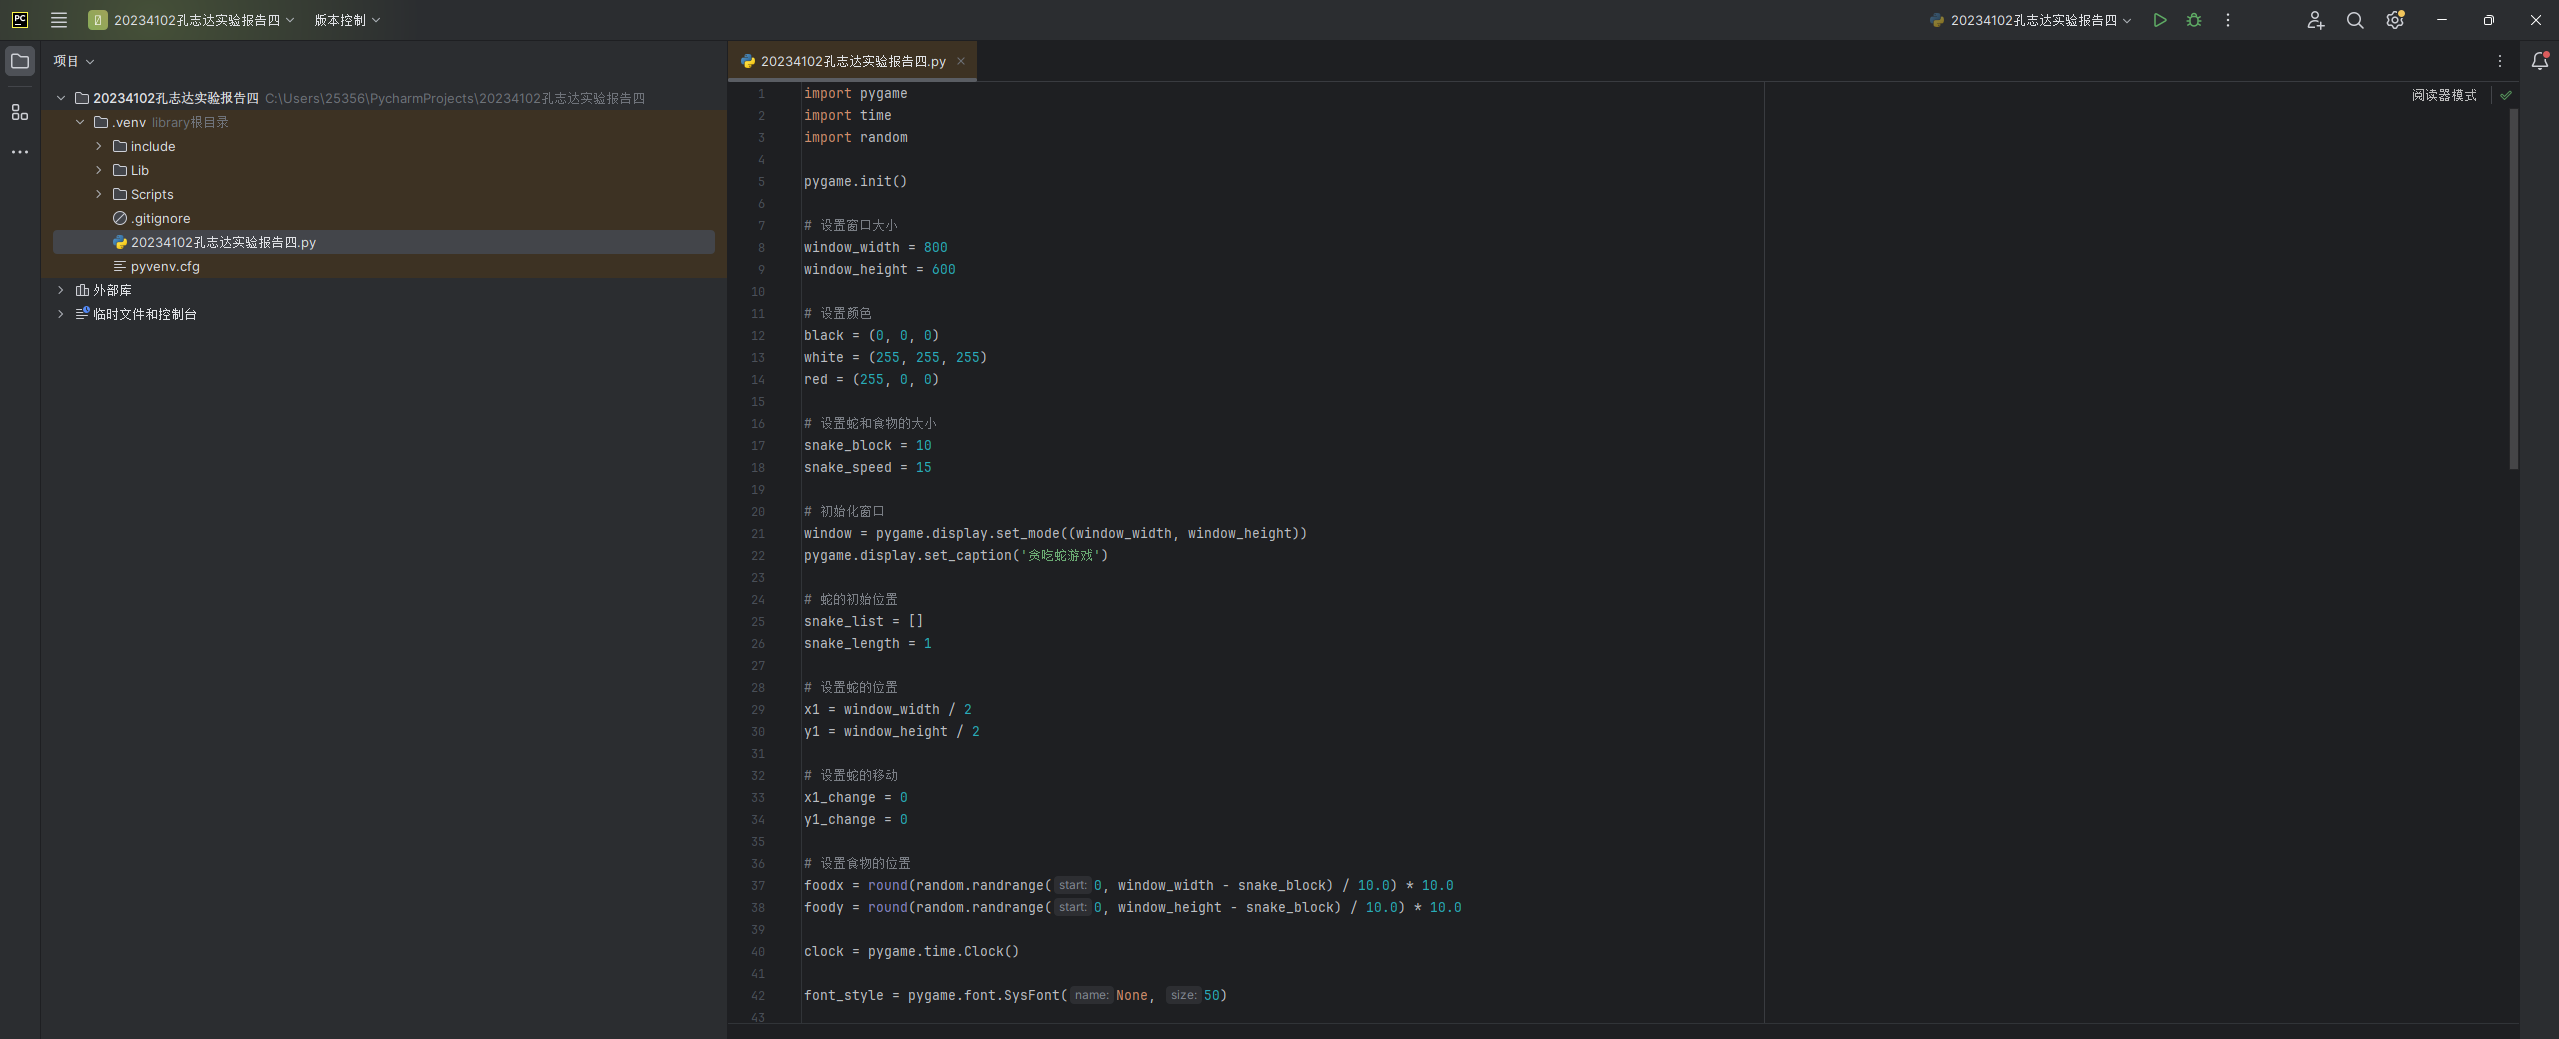Select the 20234102孔志达实验报告四.py editor tab
The width and height of the screenshot is (2559, 1039).
coord(851,61)
